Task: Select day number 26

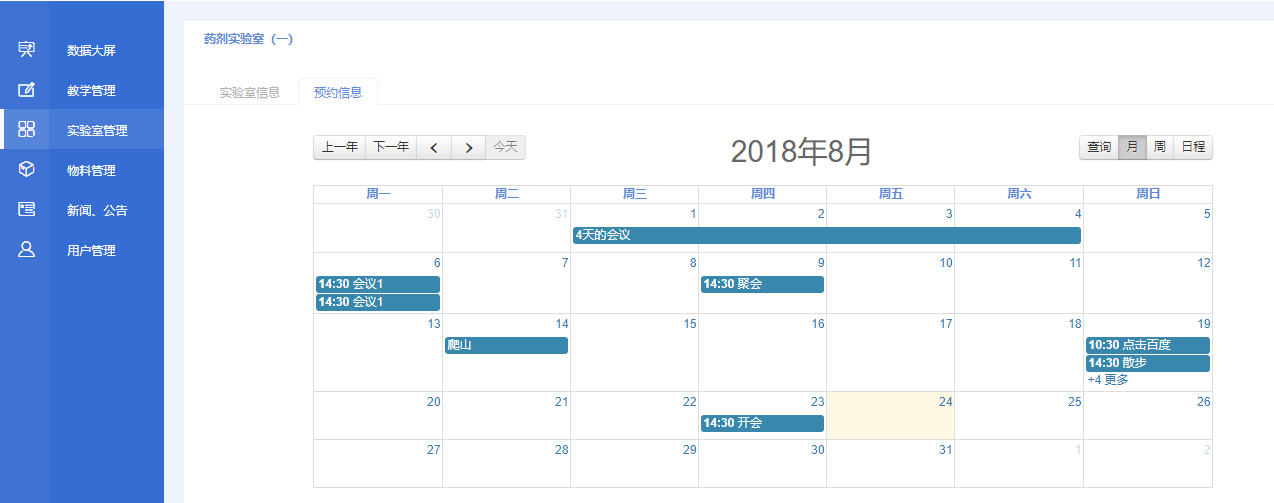Action: [x=1204, y=402]
